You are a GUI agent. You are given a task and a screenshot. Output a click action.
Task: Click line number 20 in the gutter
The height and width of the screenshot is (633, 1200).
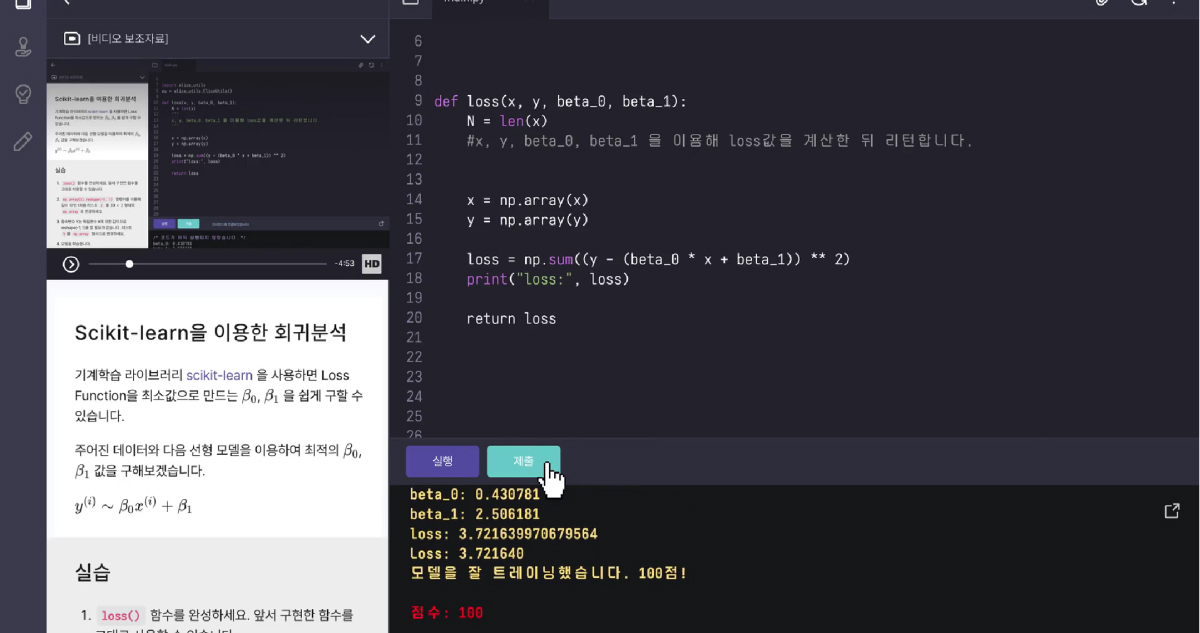[414, 319]
